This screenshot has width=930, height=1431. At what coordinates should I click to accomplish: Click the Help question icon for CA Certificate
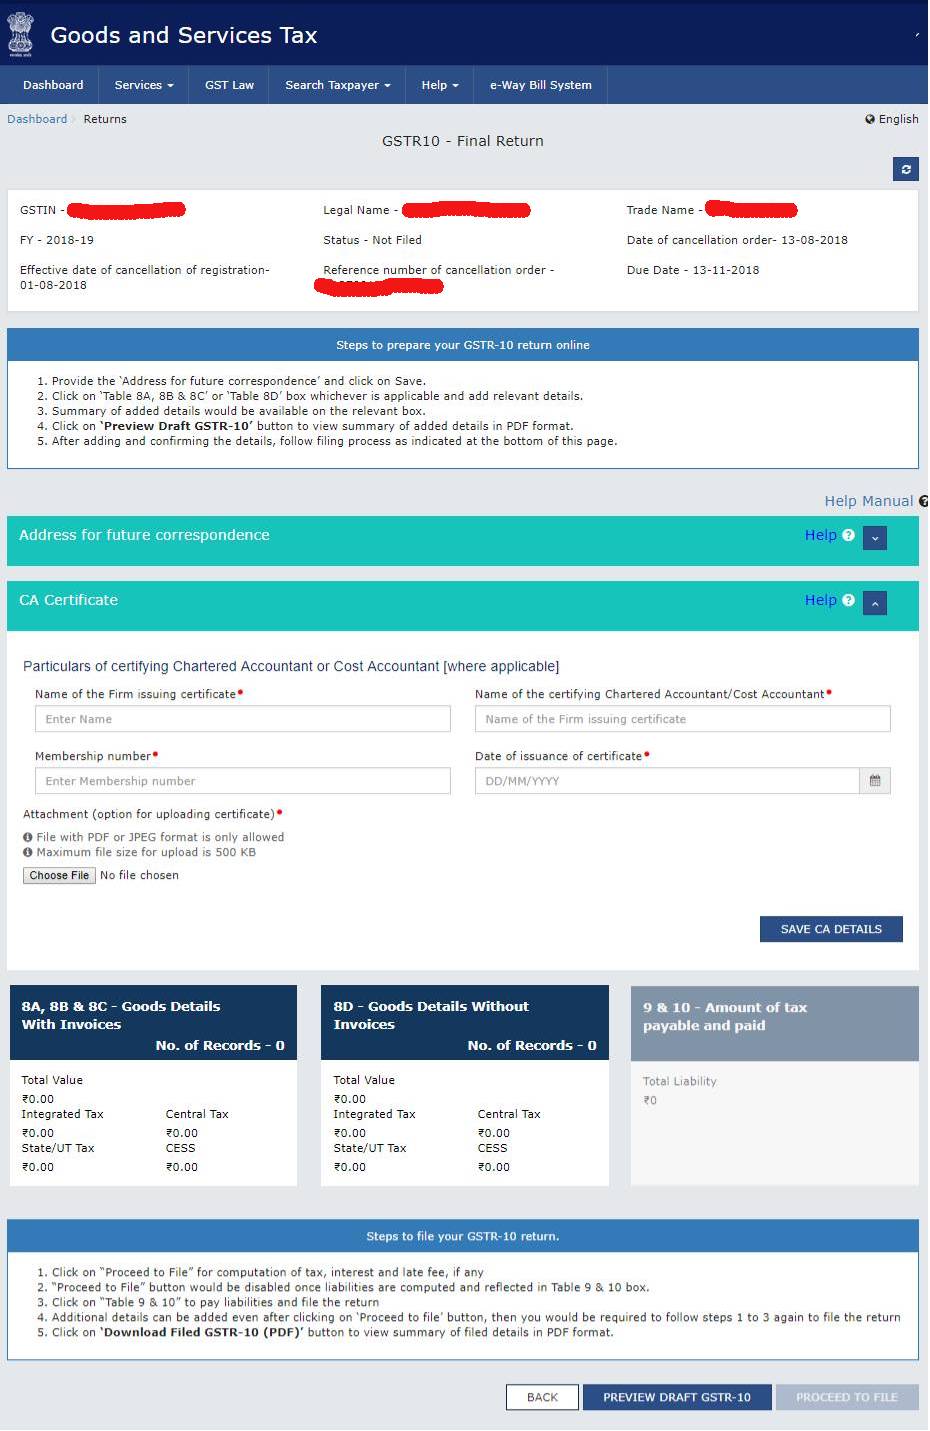click(847, 600)
